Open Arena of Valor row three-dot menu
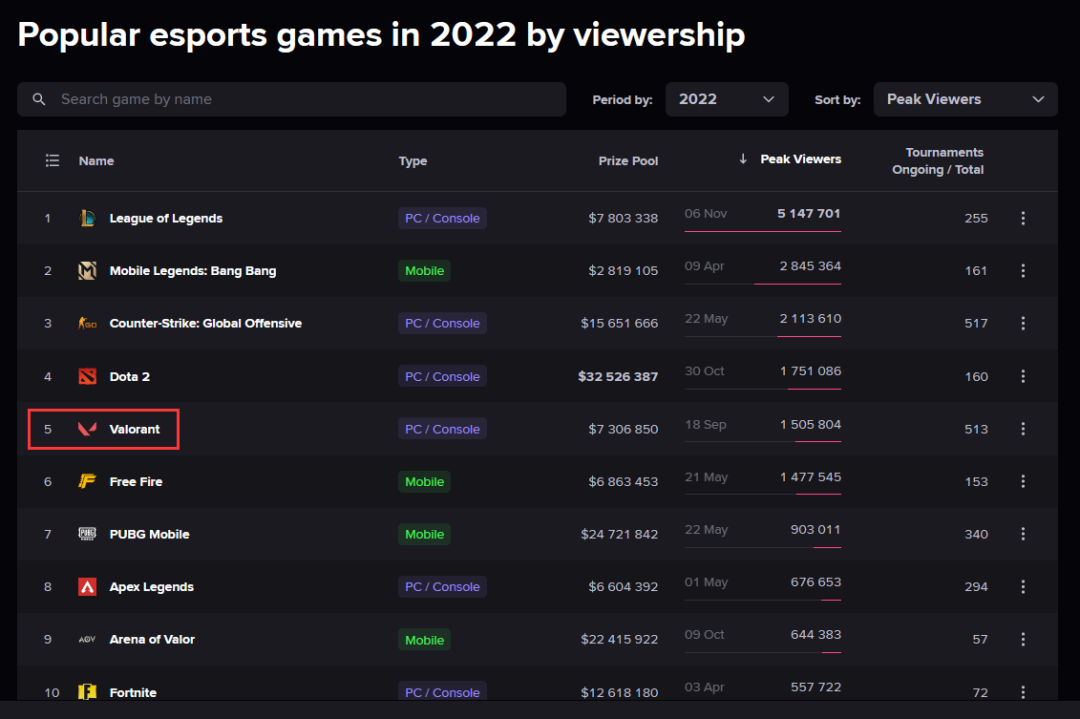1080x719 pixels. coord(1023,639)
